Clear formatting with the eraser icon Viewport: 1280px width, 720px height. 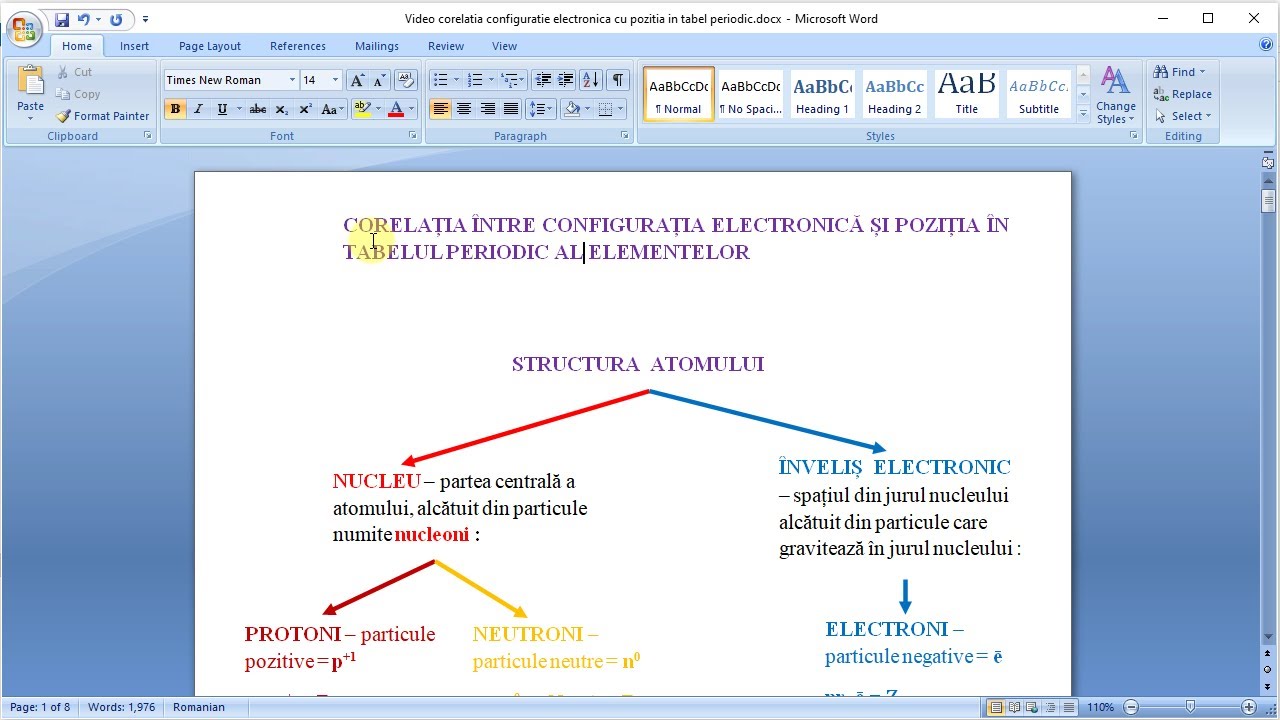[405, 80]
